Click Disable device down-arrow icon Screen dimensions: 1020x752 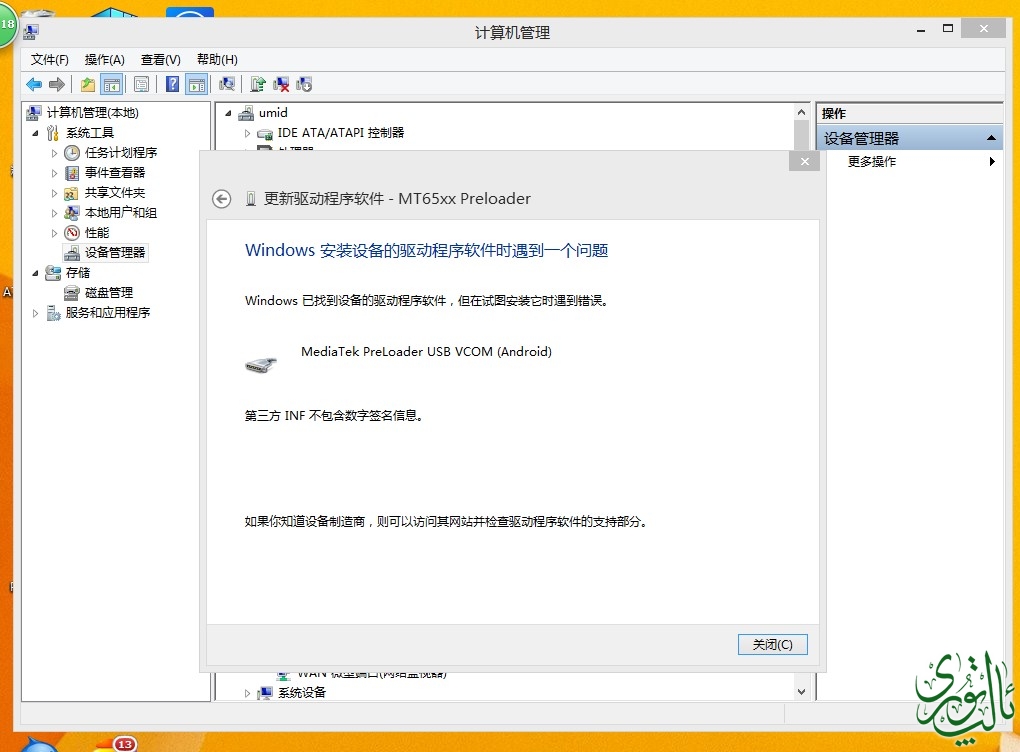point(304,84)
